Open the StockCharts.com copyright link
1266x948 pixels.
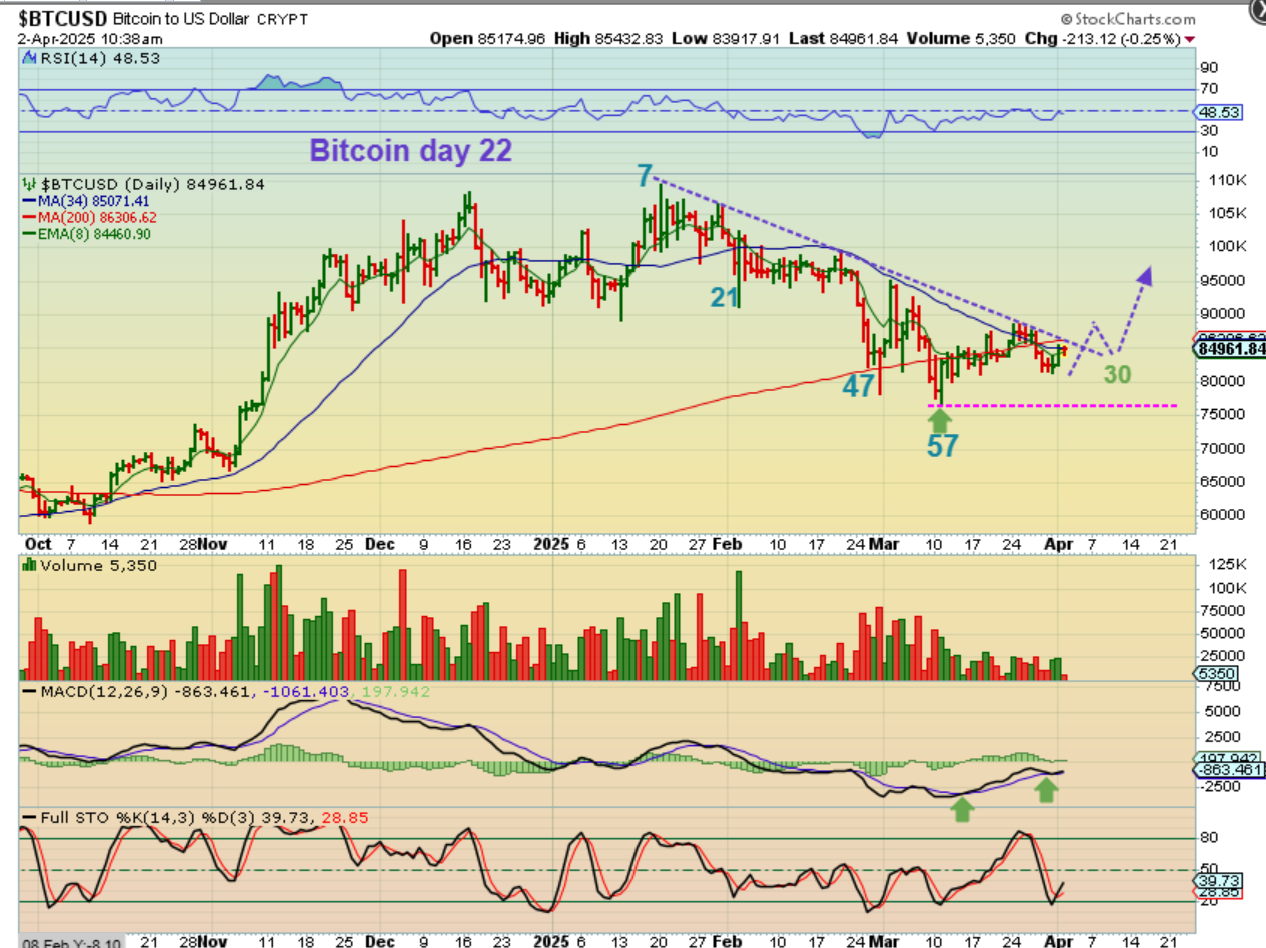coord(1127,19)
